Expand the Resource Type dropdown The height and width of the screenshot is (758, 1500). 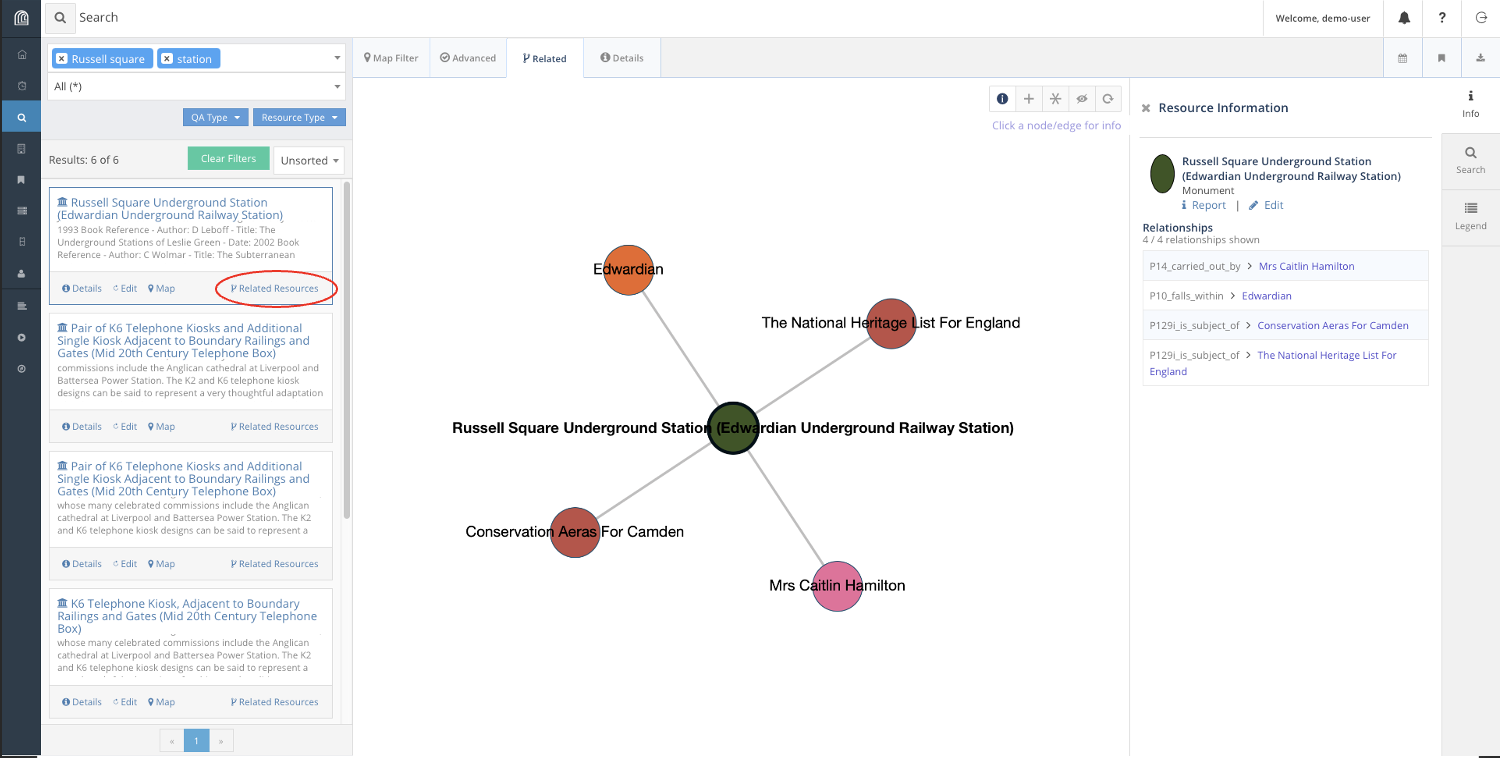(299, 117)
